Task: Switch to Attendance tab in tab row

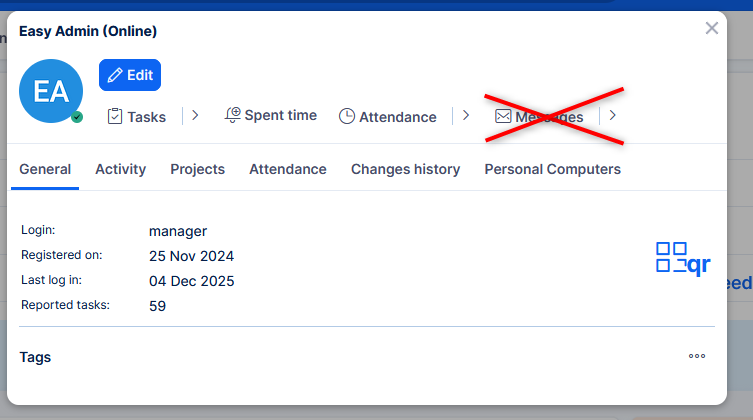Action: point(288,169)
